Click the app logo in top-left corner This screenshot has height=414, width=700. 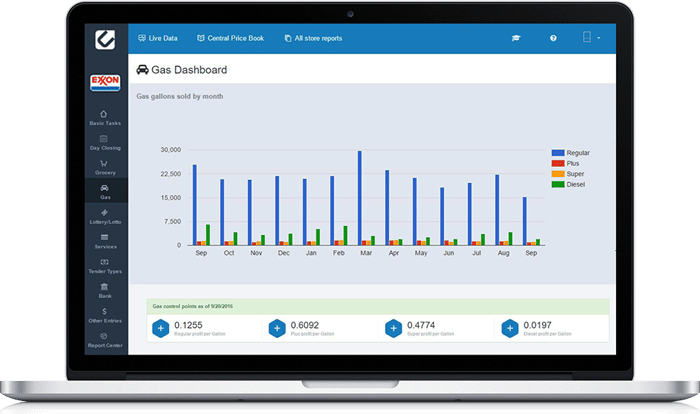[105, 38]
